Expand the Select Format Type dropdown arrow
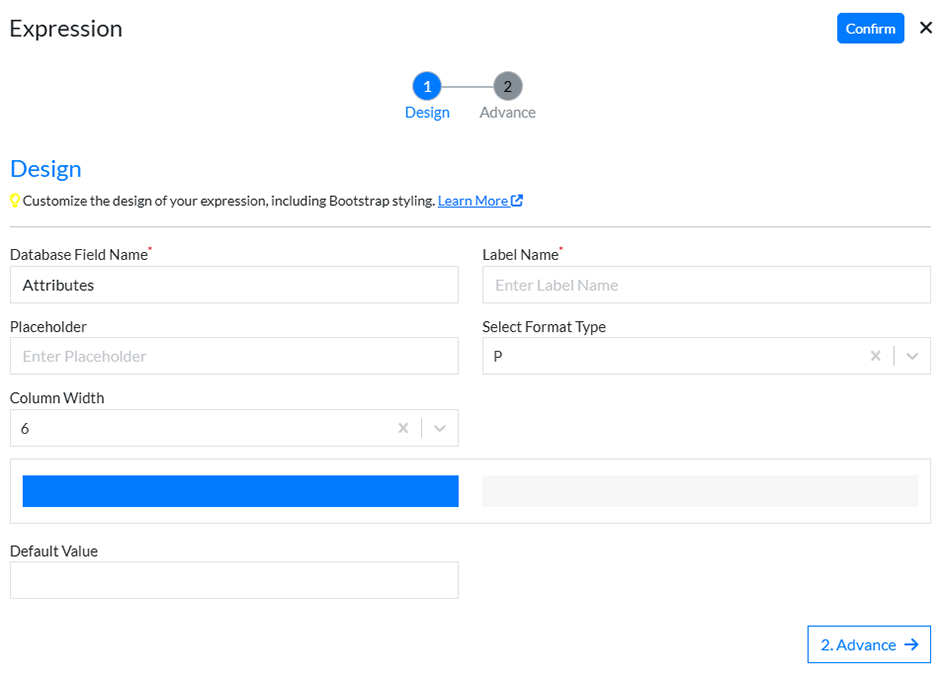The image size is (942, 678). 912,356
